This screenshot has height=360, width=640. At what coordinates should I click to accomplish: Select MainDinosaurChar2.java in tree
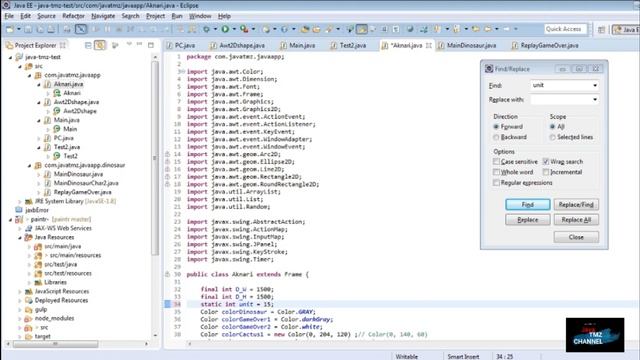click(86, 183)
